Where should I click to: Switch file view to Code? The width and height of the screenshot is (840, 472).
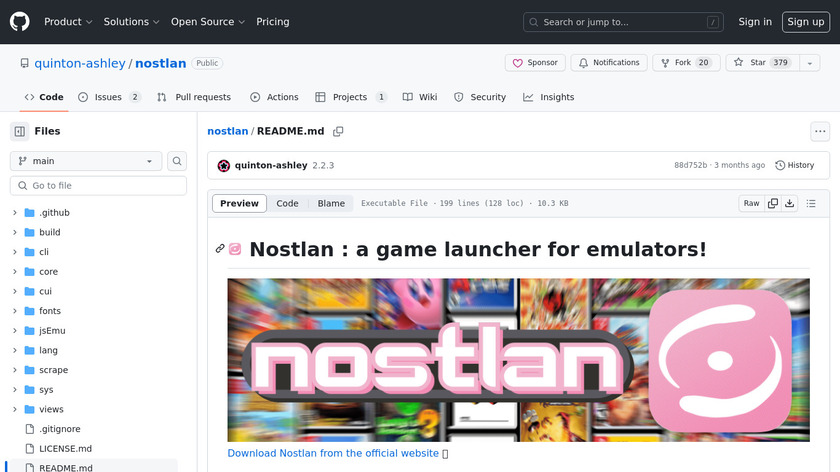[x=287, y=204]
